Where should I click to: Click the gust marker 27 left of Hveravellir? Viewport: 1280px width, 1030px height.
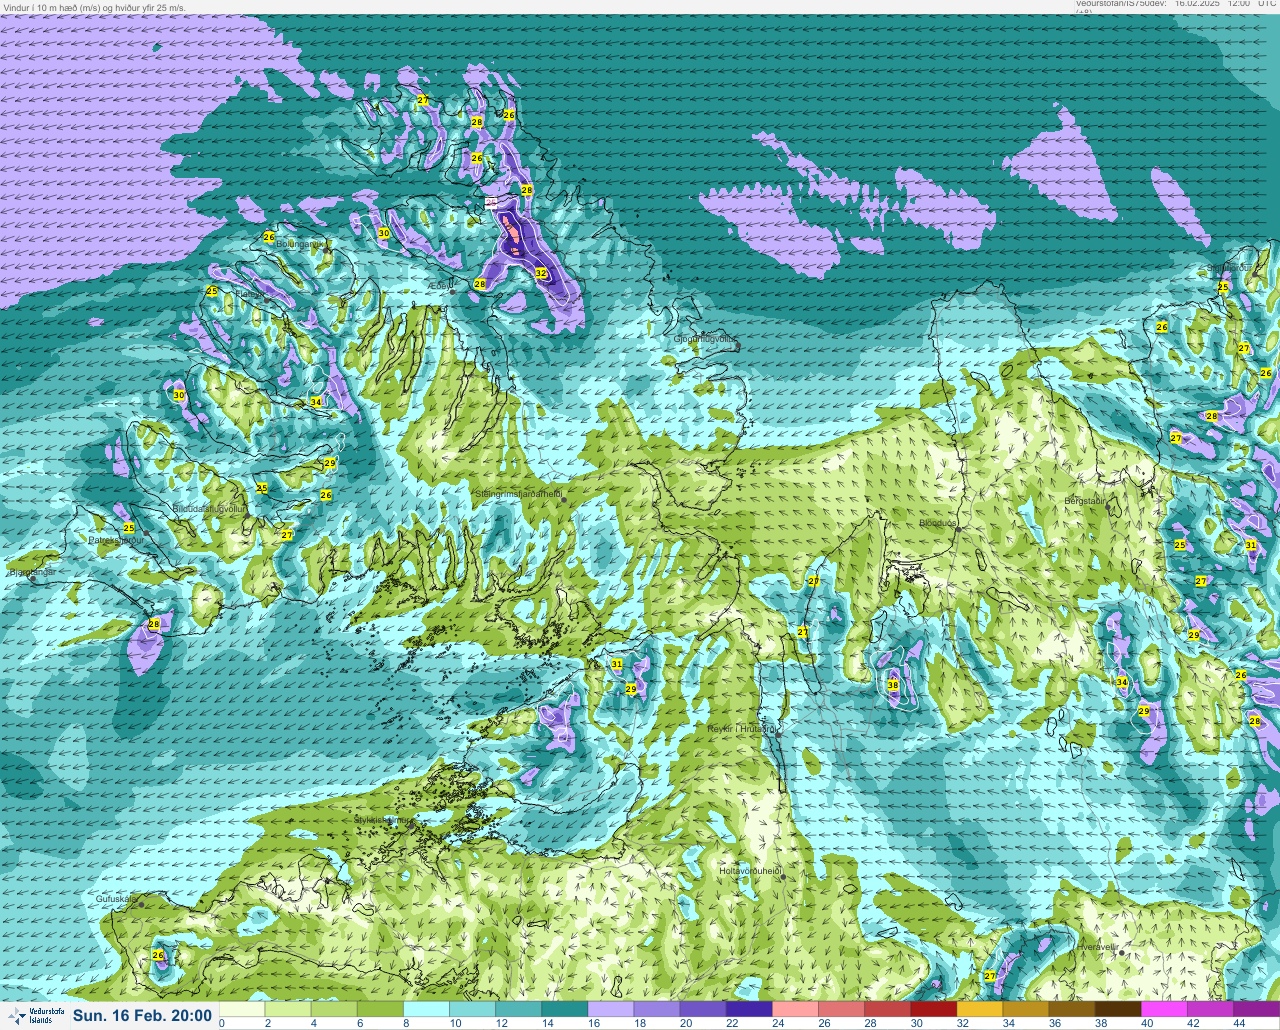coord(990,975)
